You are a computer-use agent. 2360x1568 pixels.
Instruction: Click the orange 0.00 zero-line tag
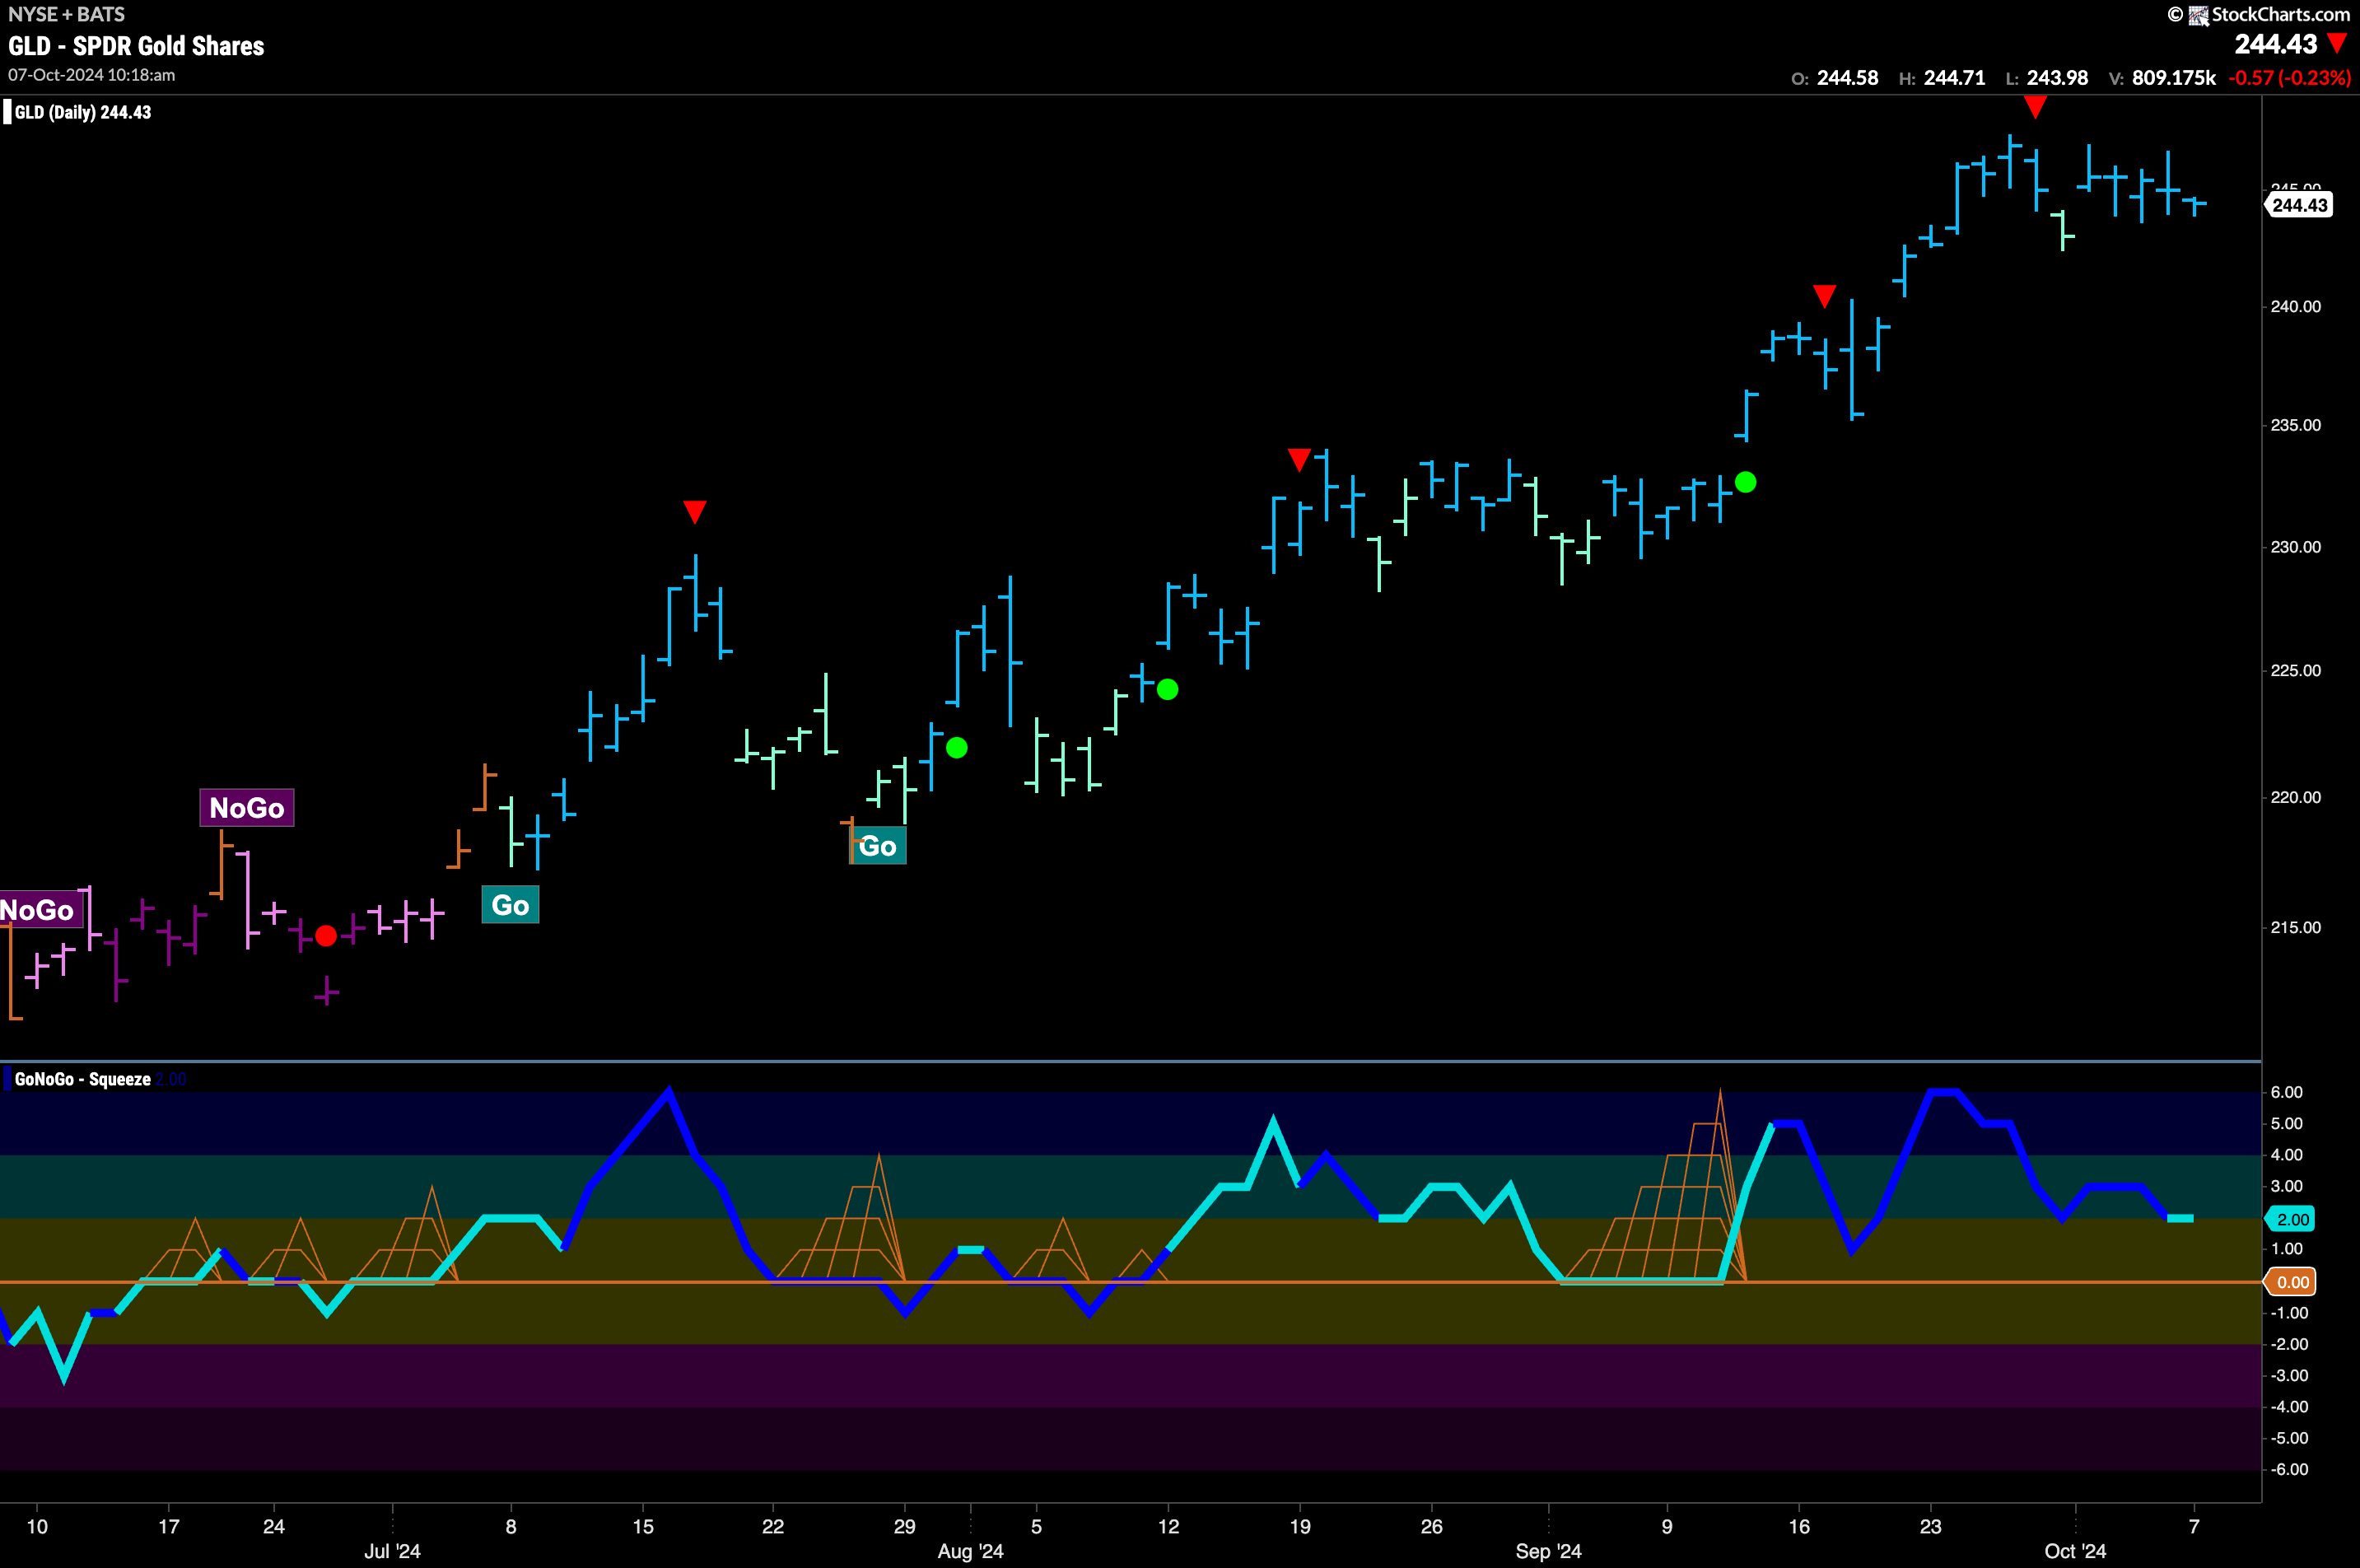coord(2291,1282)
